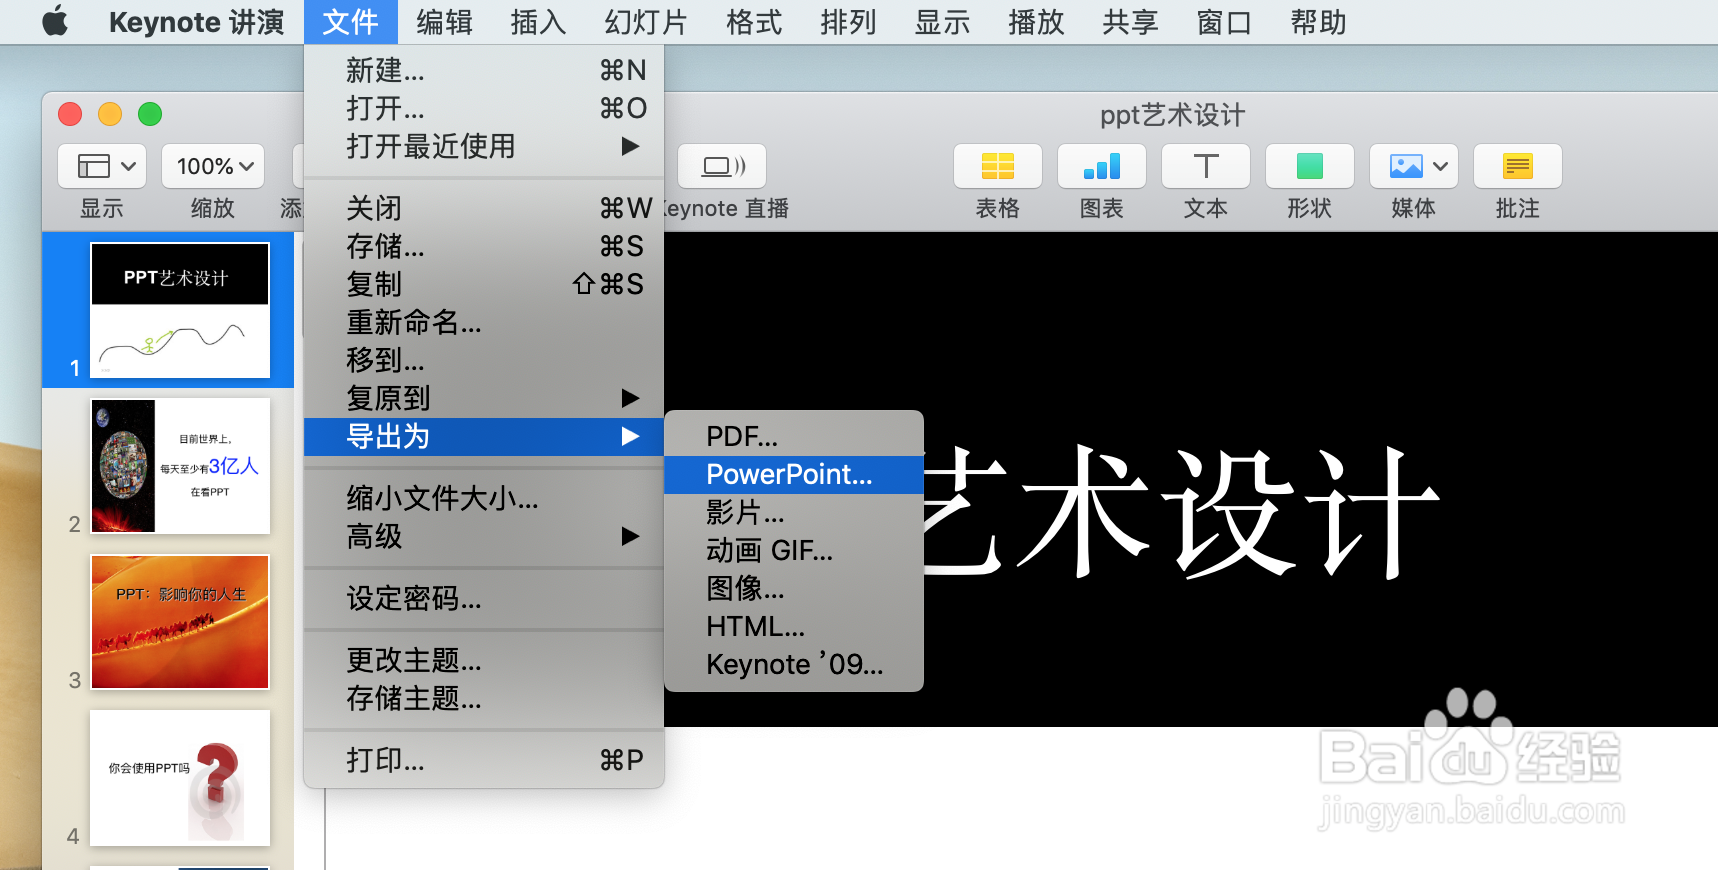This screenshot has height=870, width=1718.
Task: Export as 图像… from submenu
Action: tap(794, 588)
